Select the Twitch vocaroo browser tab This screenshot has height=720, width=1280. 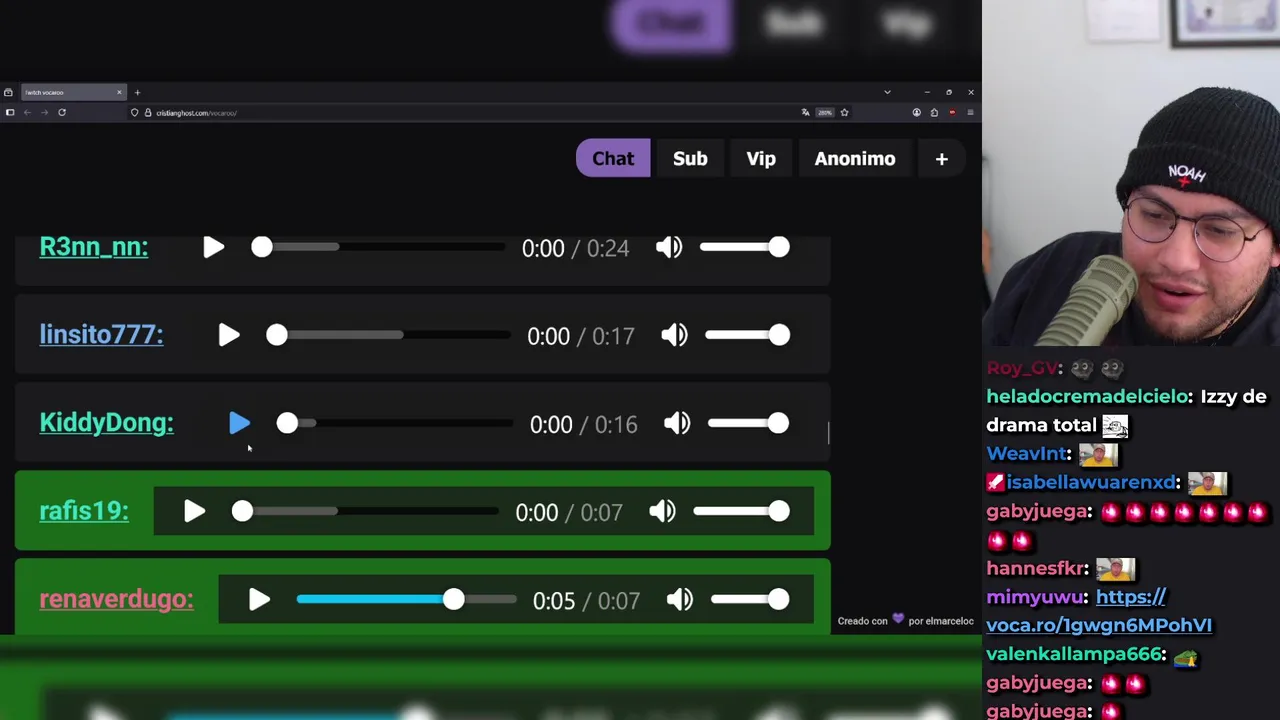[71, 93]
